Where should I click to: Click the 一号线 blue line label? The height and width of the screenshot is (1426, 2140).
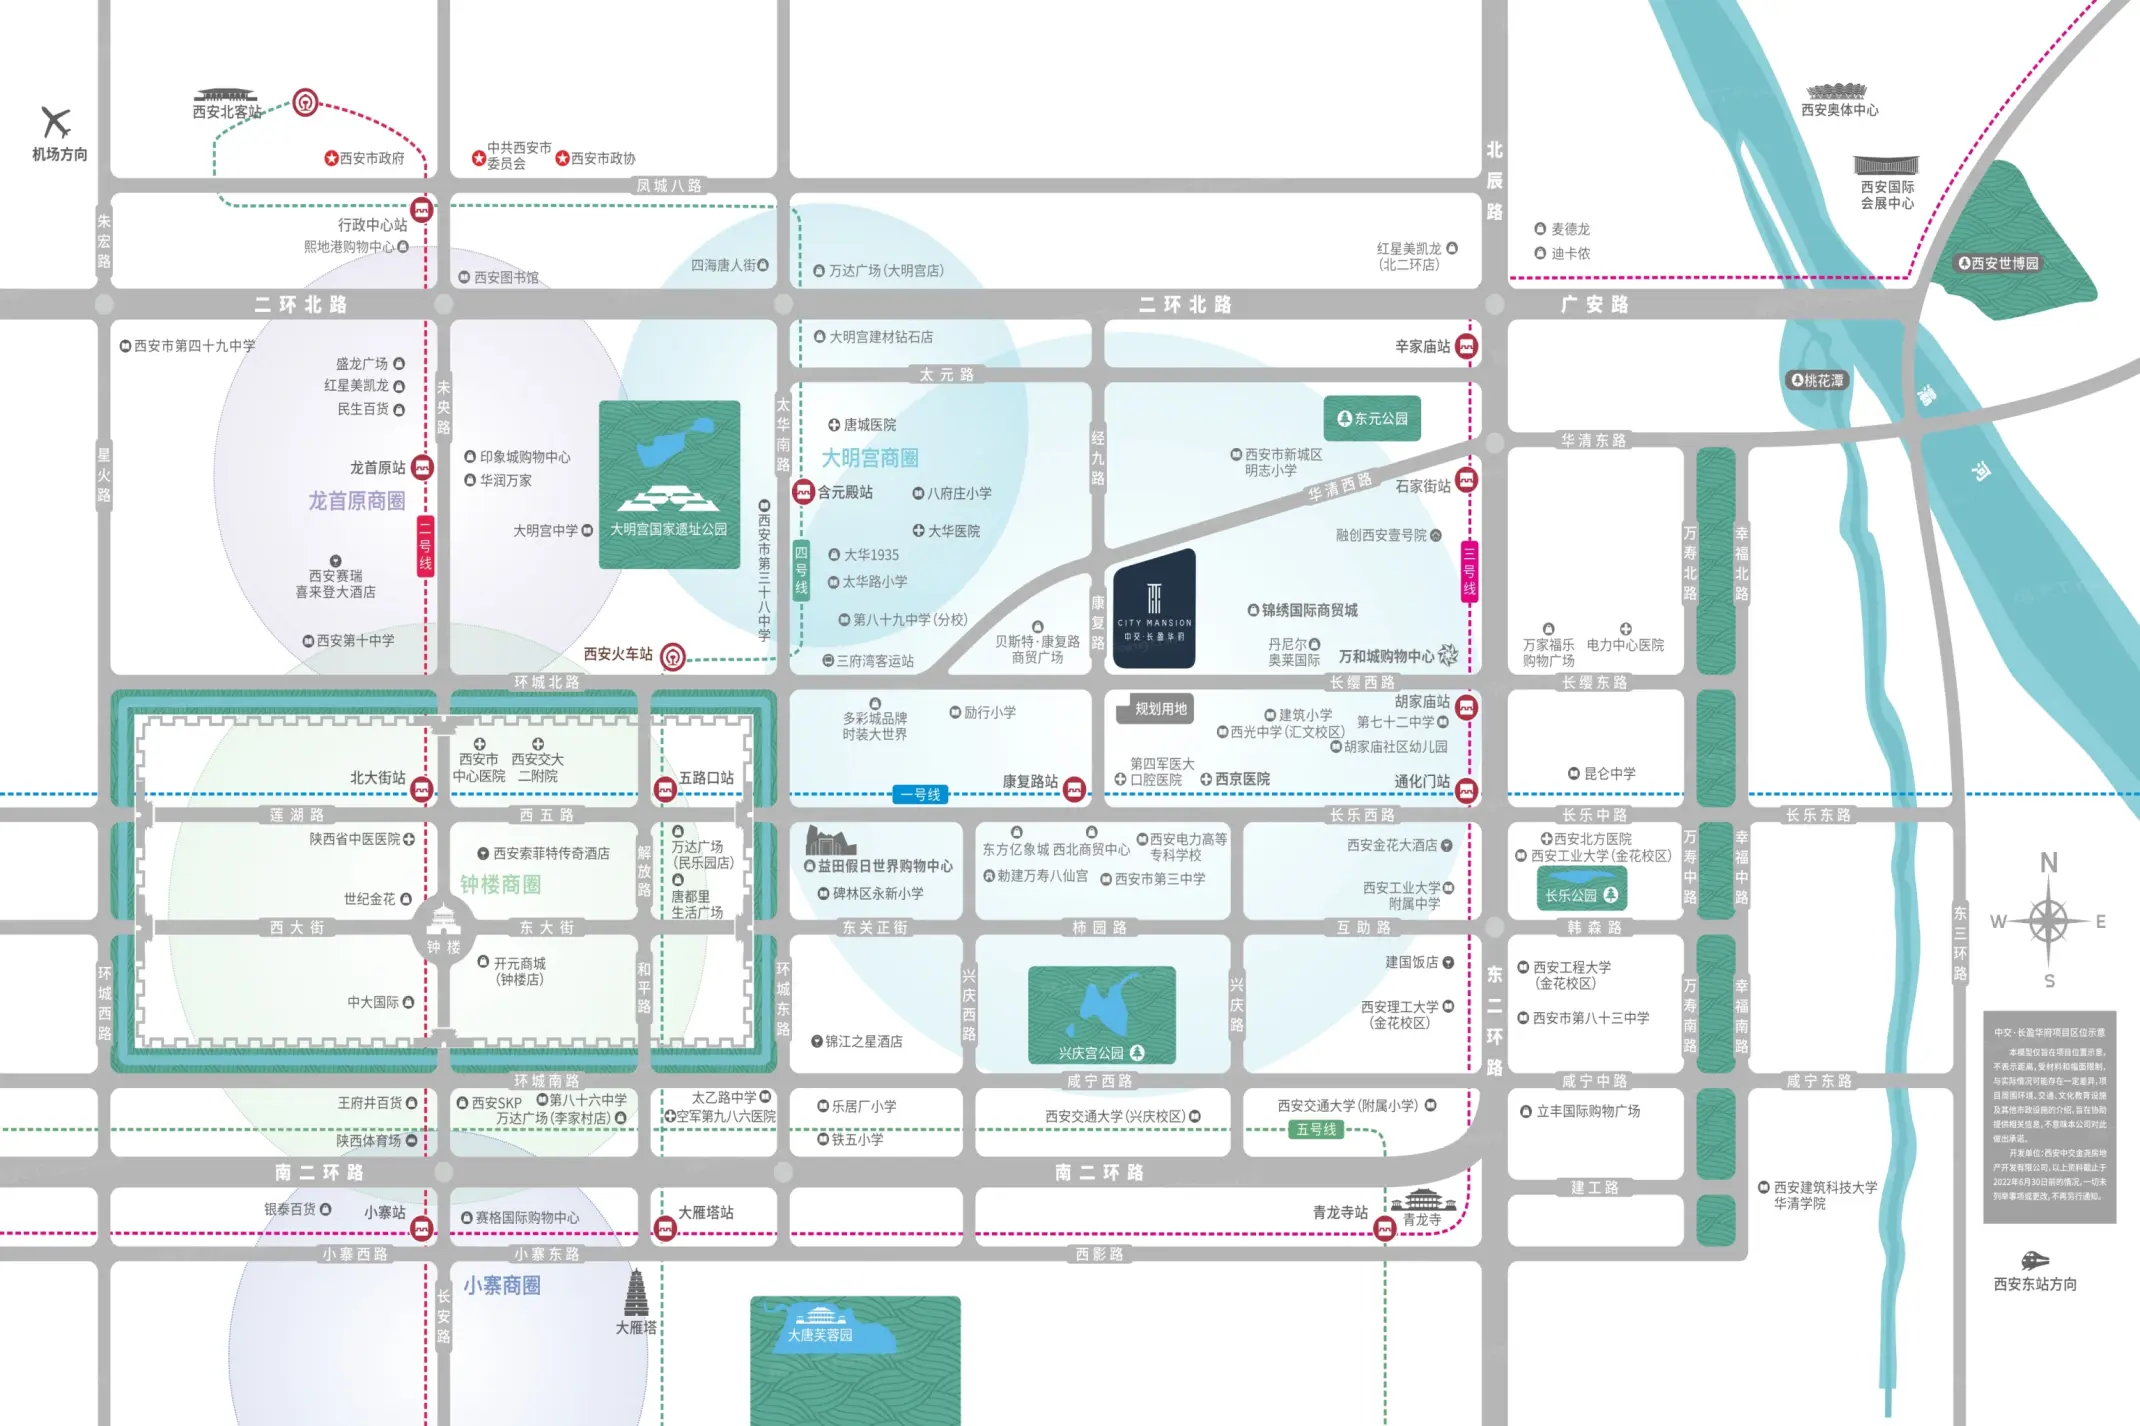[920, 795]
